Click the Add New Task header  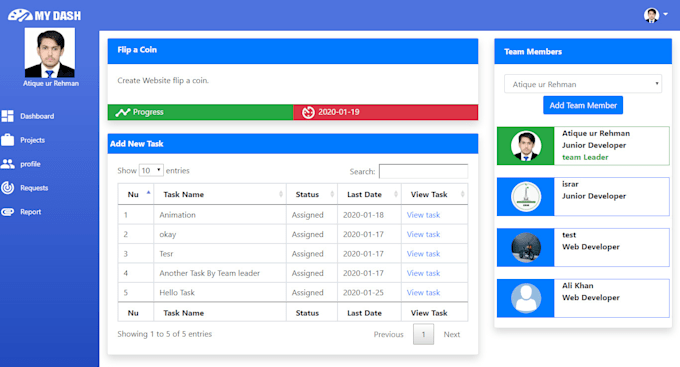[293, 144]
